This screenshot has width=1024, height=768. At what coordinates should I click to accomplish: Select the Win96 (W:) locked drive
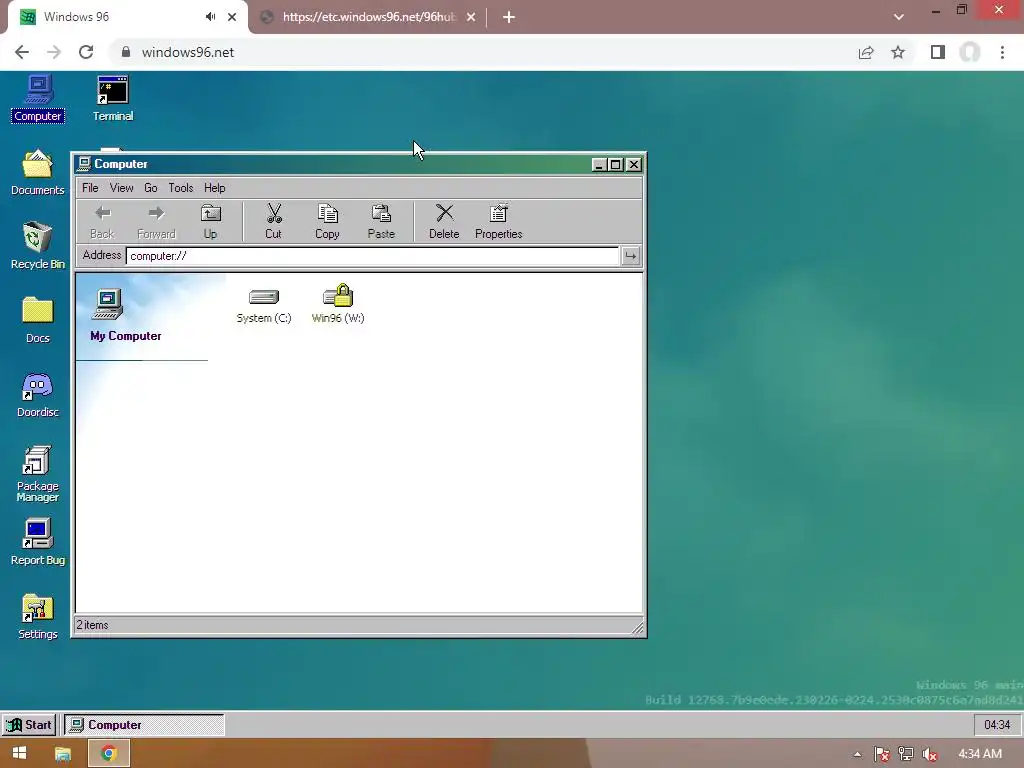point(338,305)
